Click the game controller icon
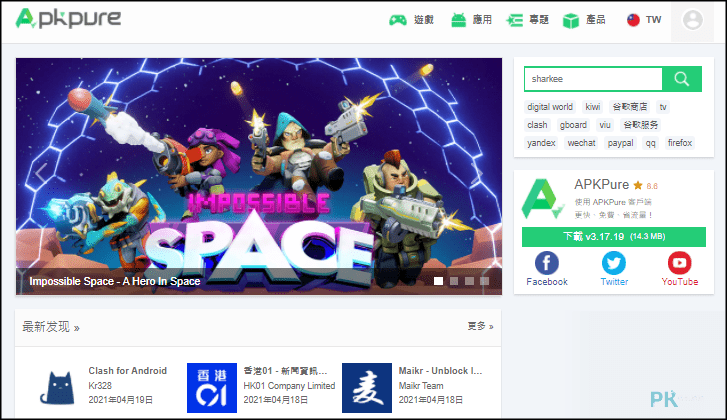This screenshot has width=727, height=420. click(398, 20)
